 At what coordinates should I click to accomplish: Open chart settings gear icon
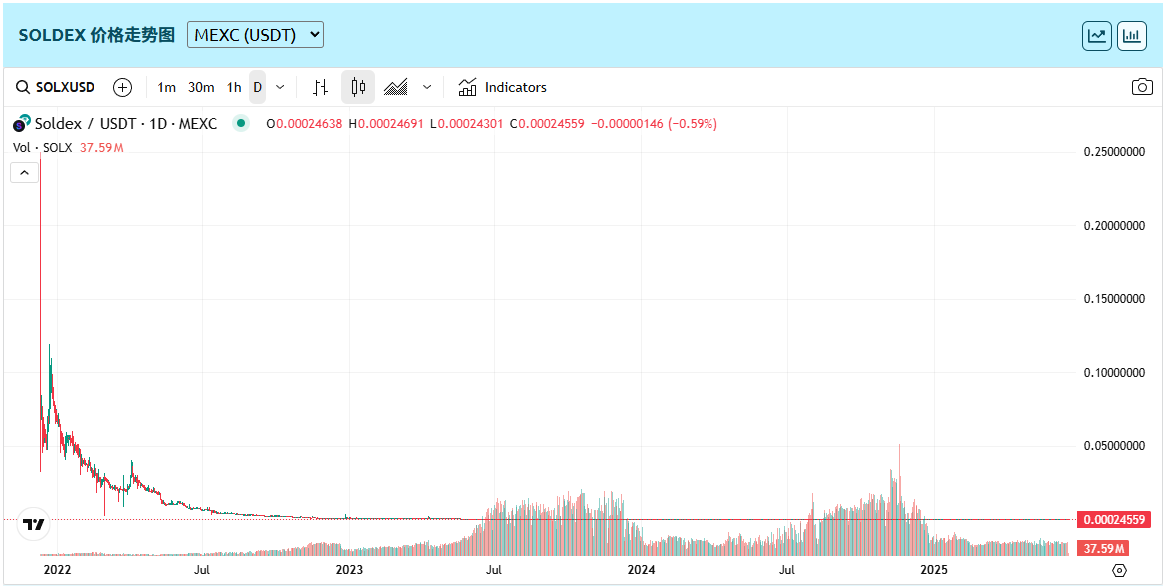coord(1120,570)
